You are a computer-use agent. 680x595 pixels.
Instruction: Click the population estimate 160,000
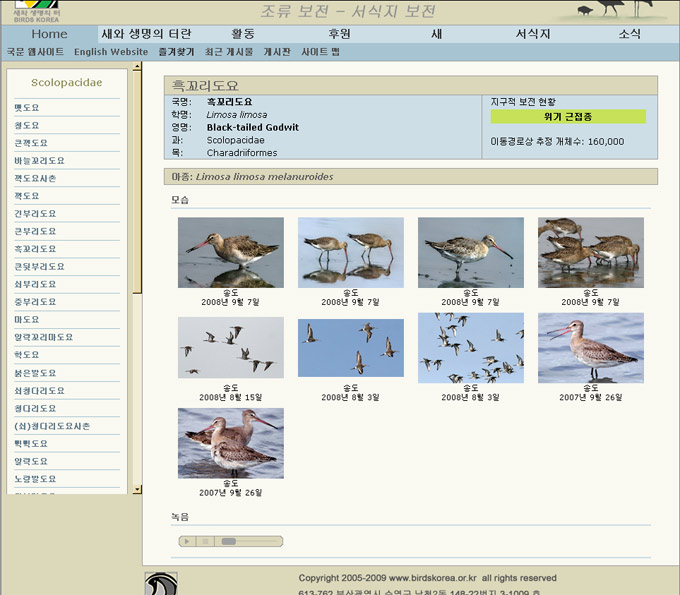[606, 141]
